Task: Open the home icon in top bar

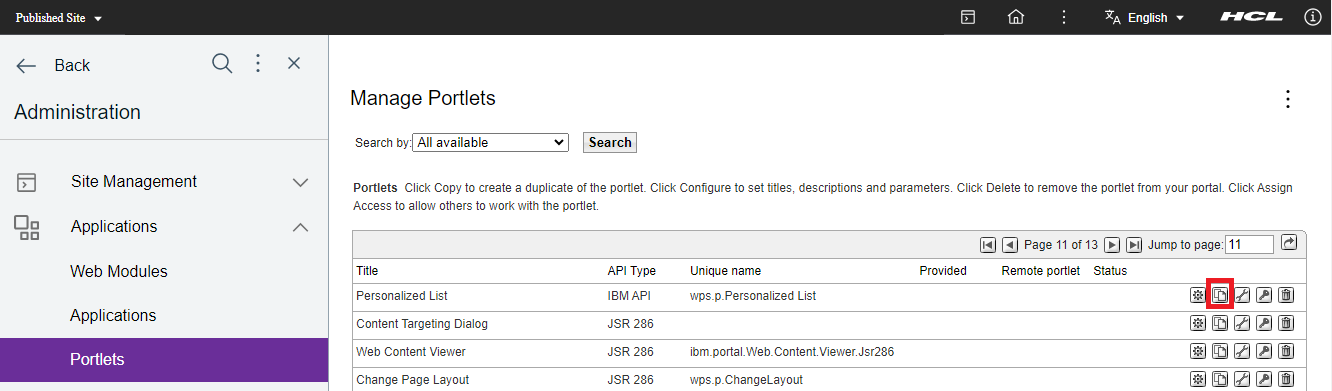Action: point(1016,17)
